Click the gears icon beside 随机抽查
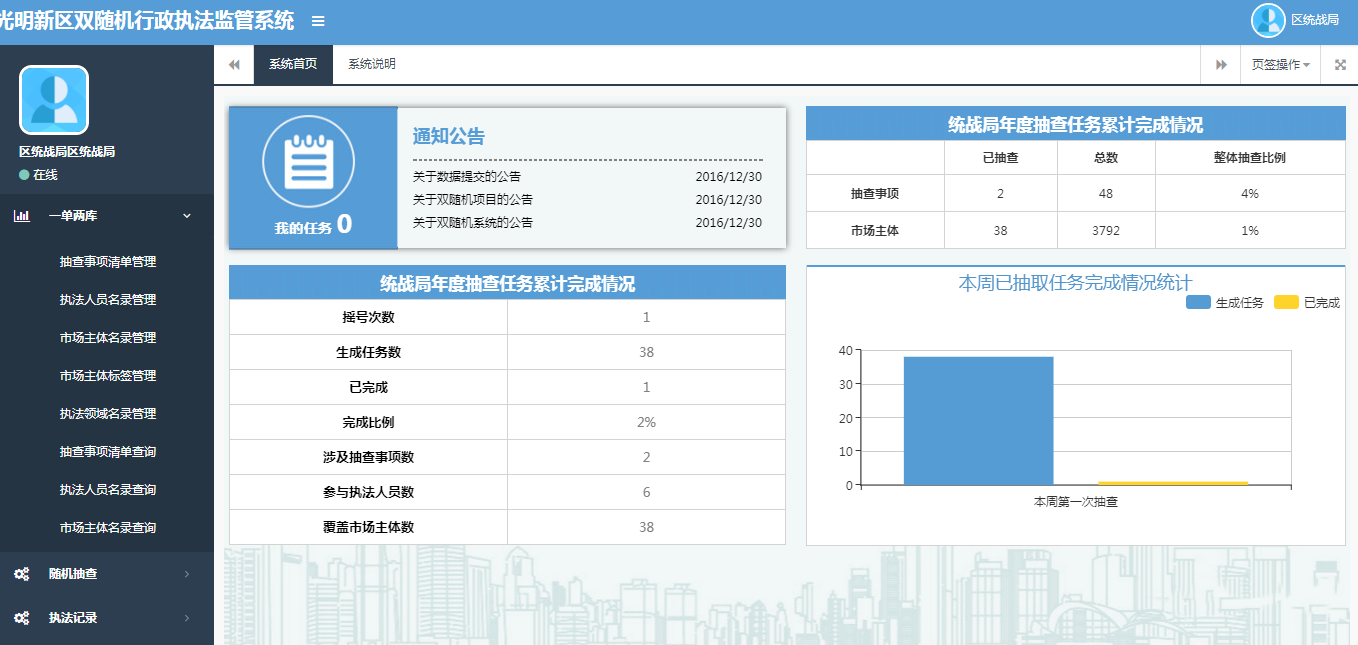This screenshot has height=645, width=1358. (21, 574)
